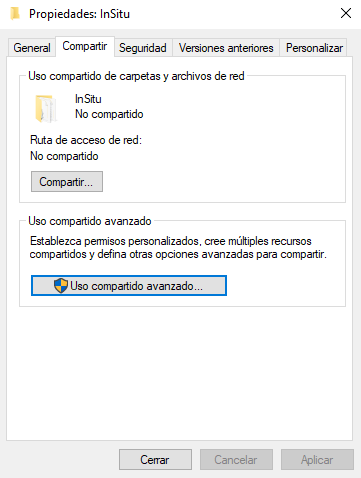Open Uso compartido avanzado... settings
This screenshot has width=361, height=478.
point(129,286)
